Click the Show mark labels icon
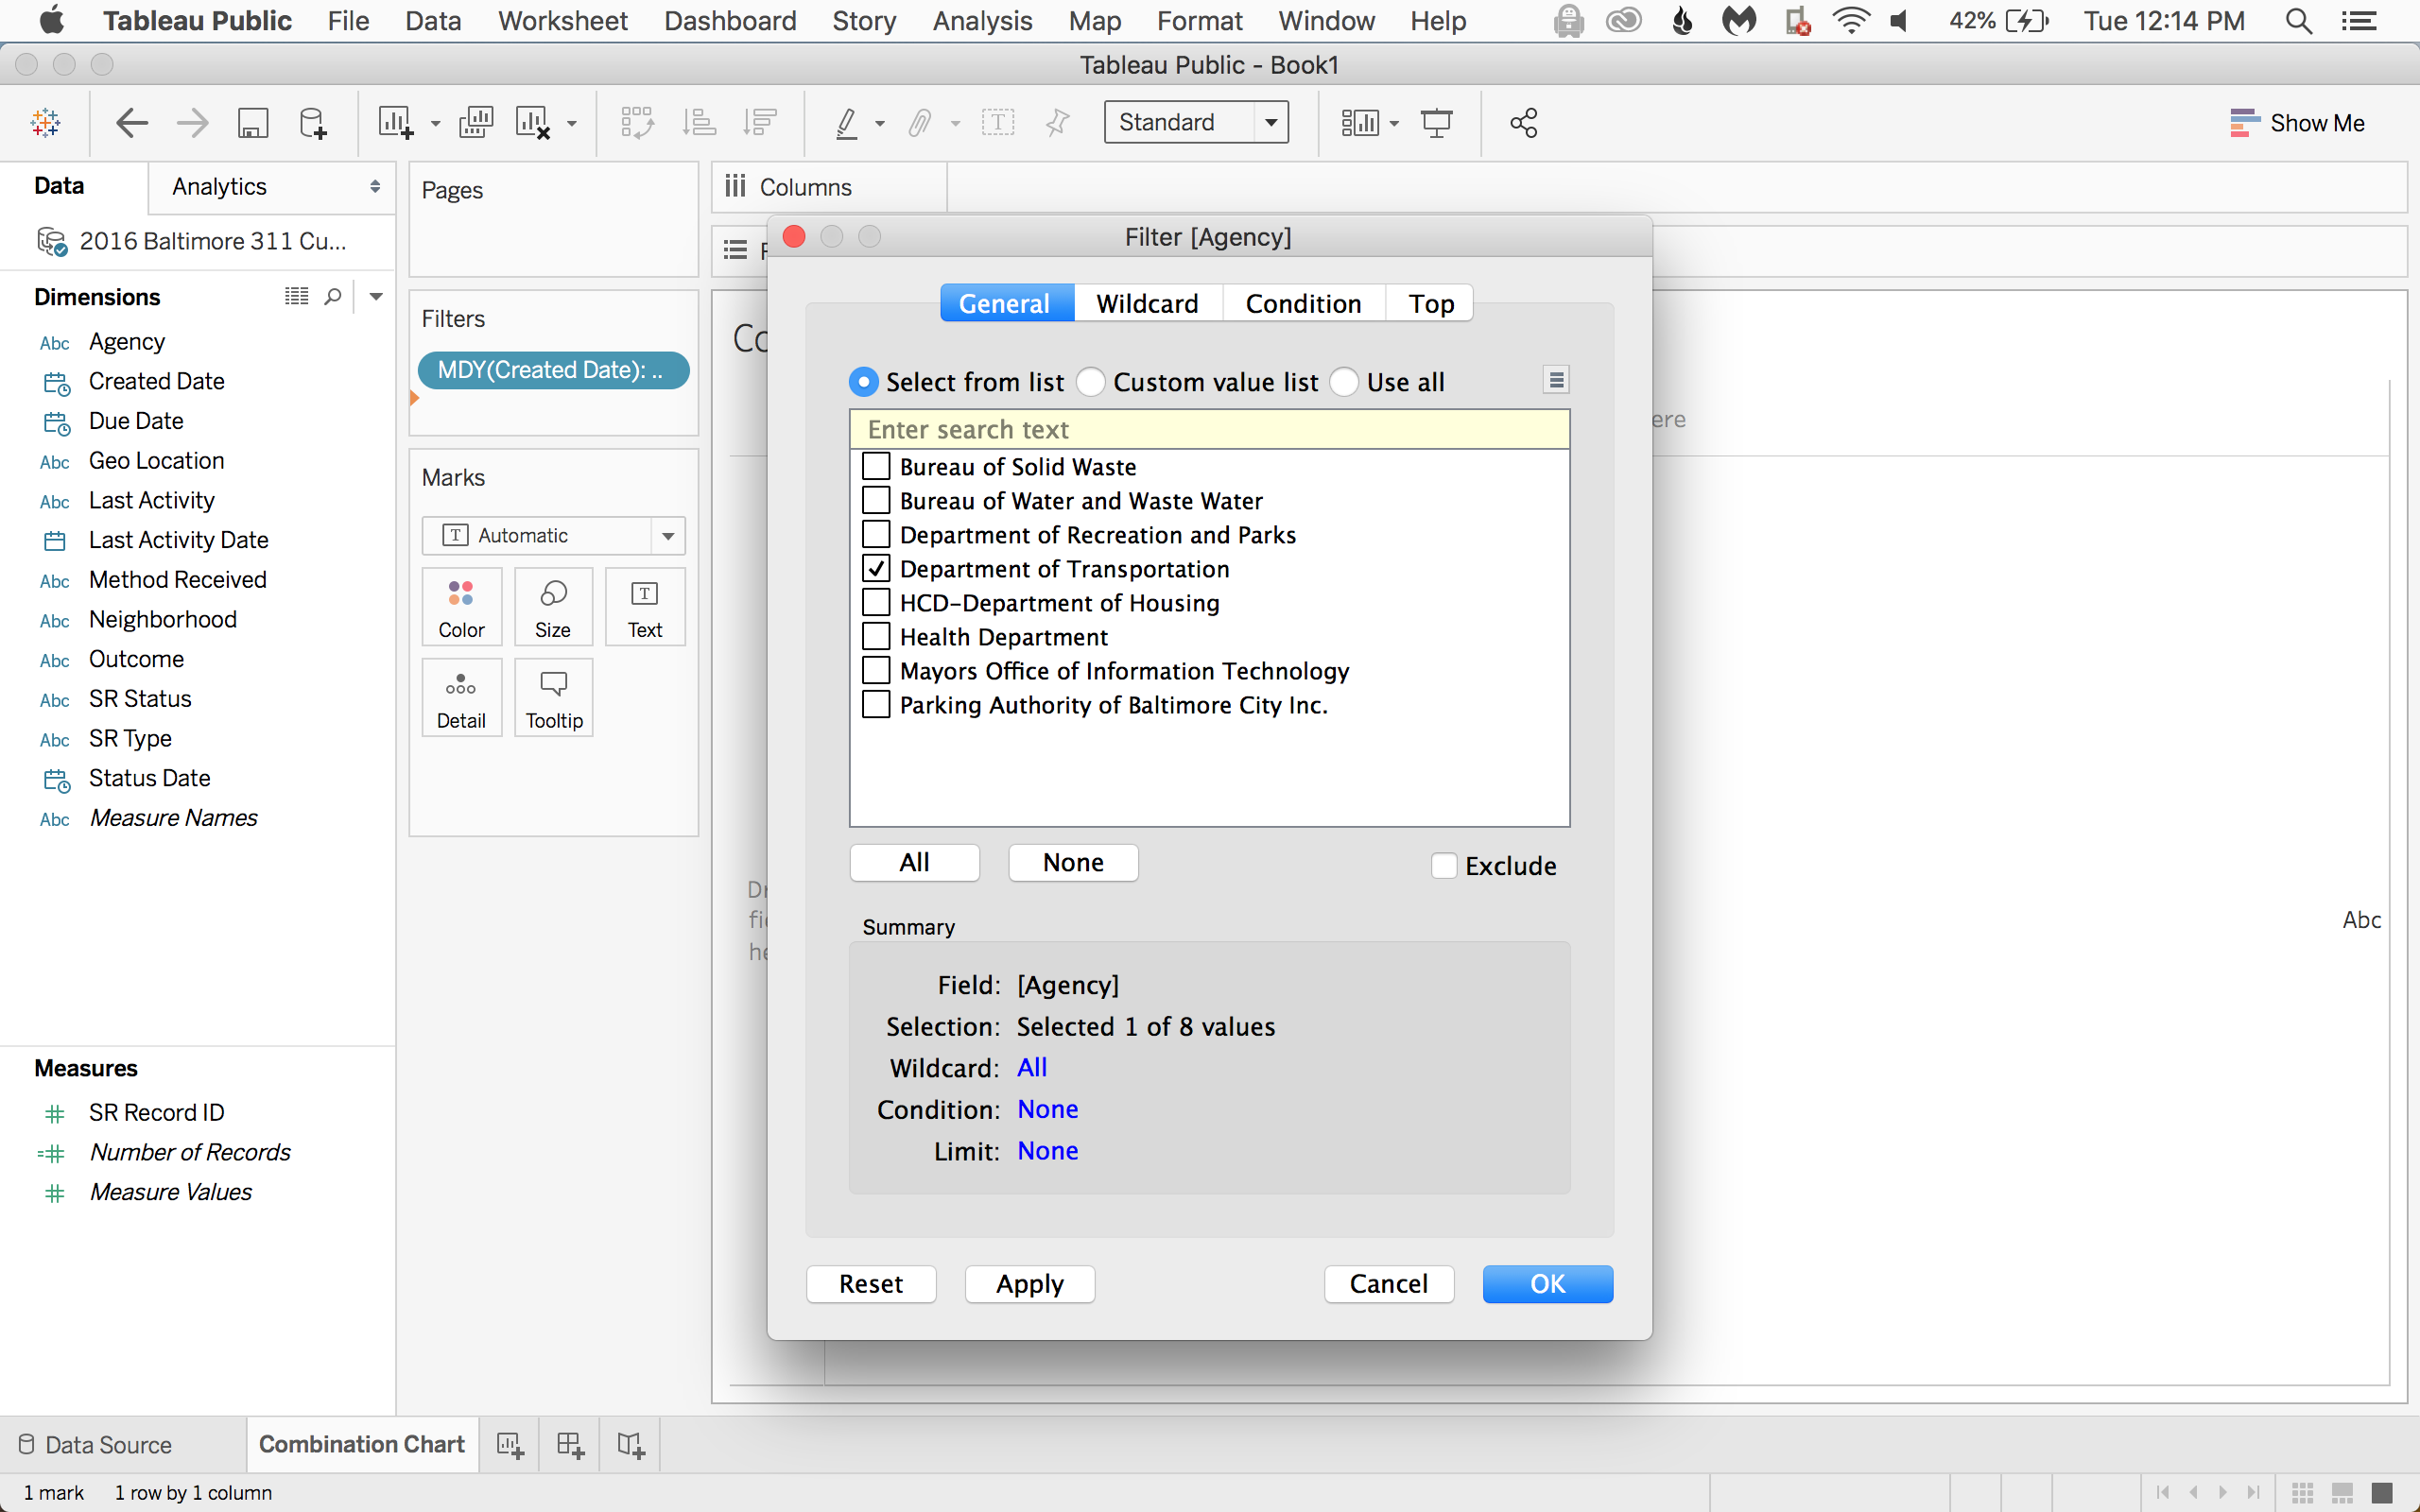The width and height of the screenshot is (2420, 1512). pyautogui.click(x=998, y=123)
